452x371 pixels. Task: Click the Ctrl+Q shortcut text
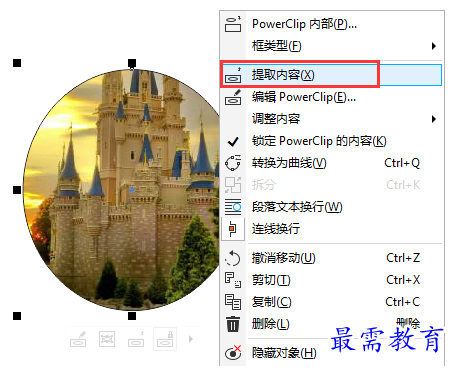coord(402,163)
